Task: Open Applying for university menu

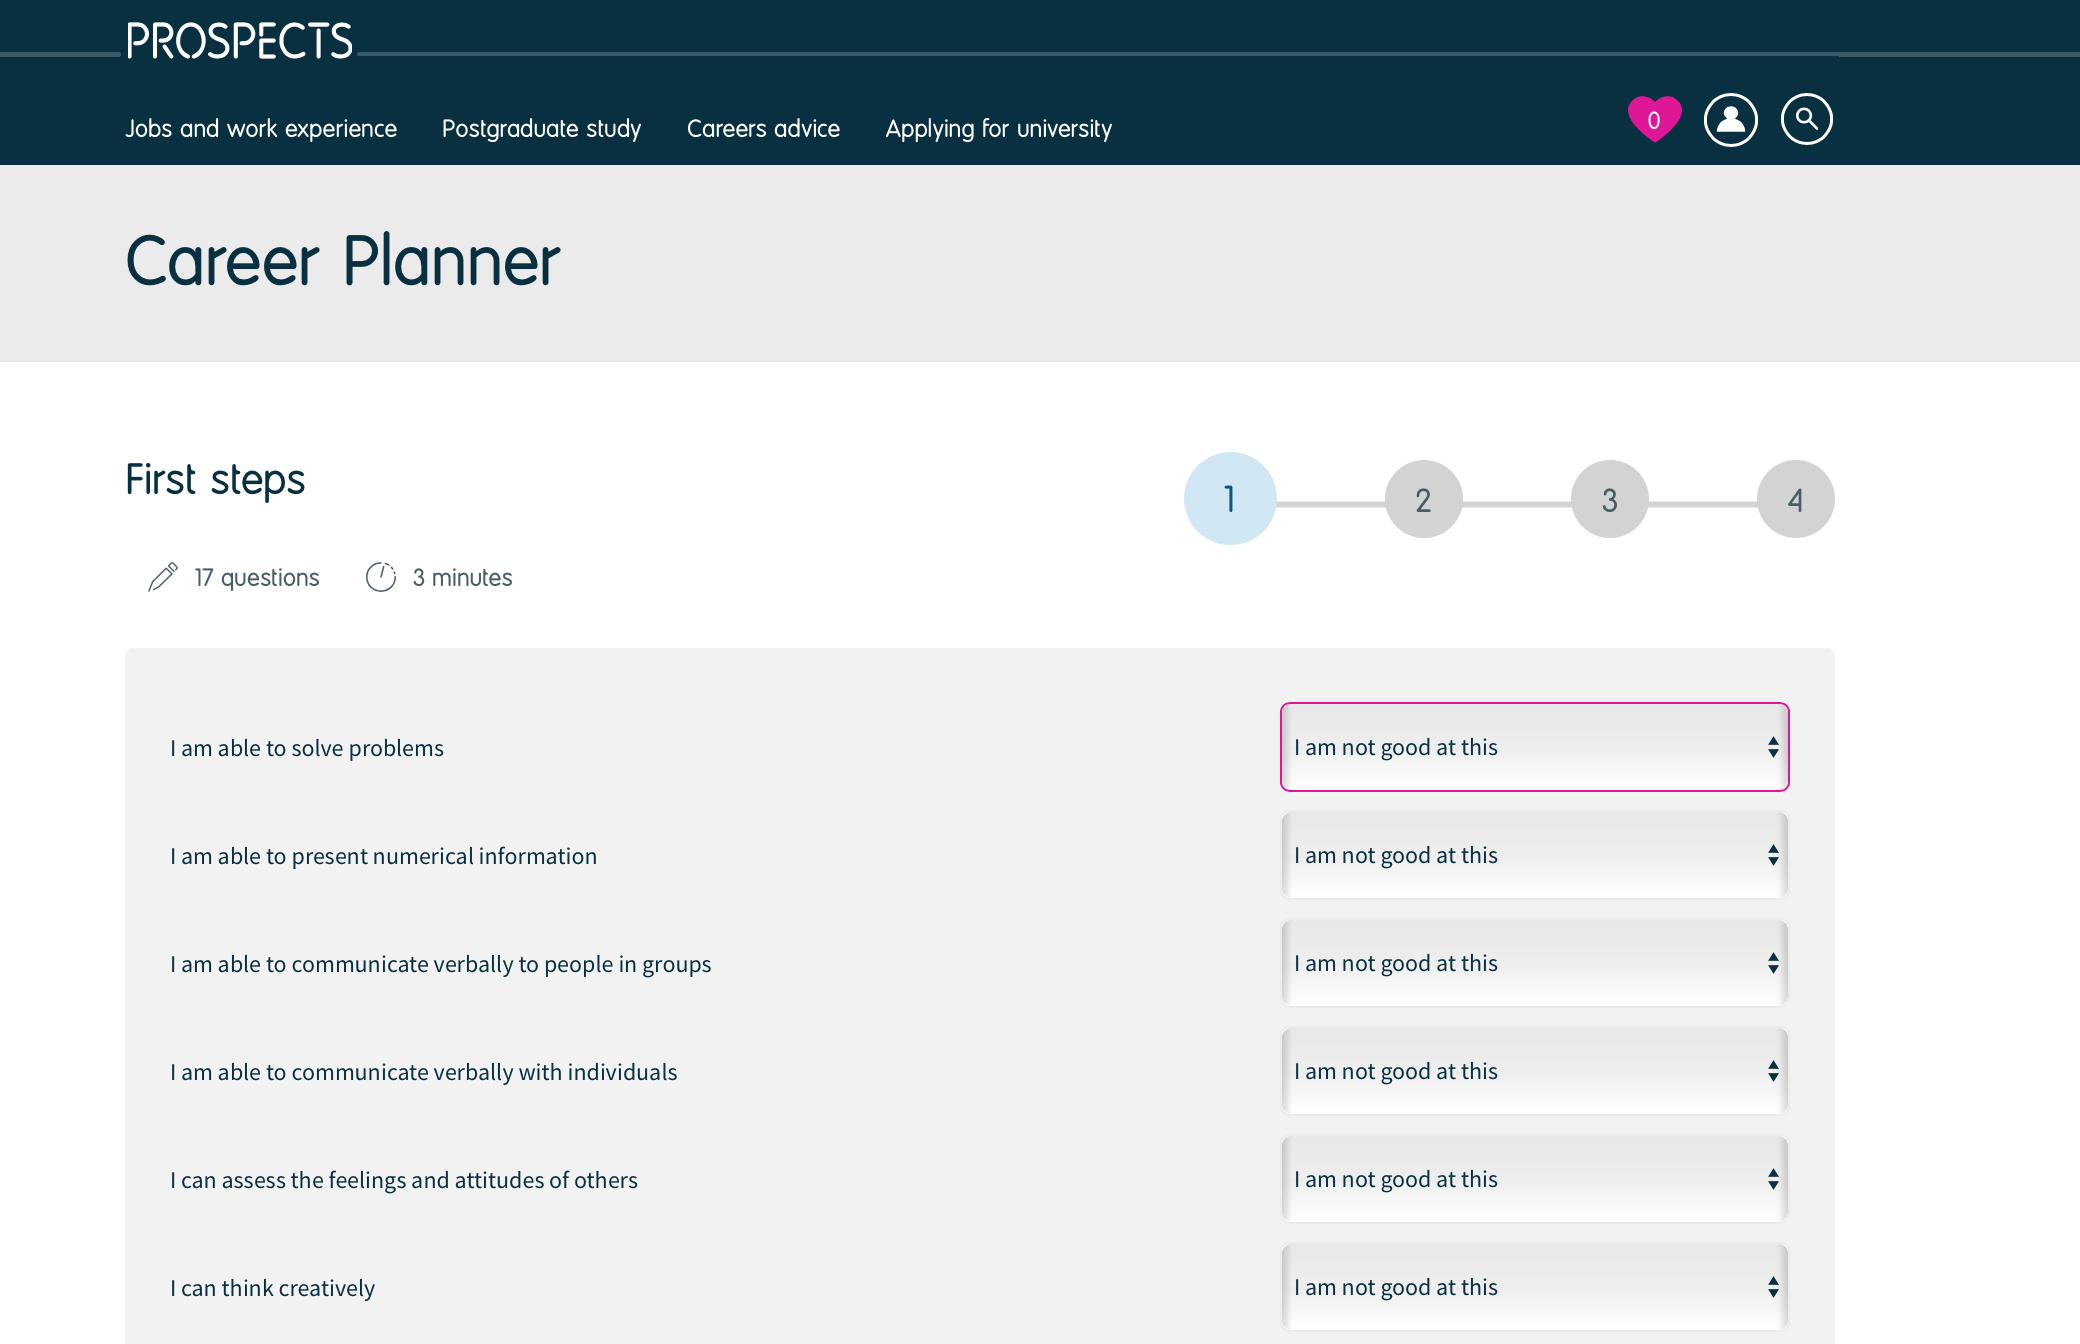Action: 998,129
